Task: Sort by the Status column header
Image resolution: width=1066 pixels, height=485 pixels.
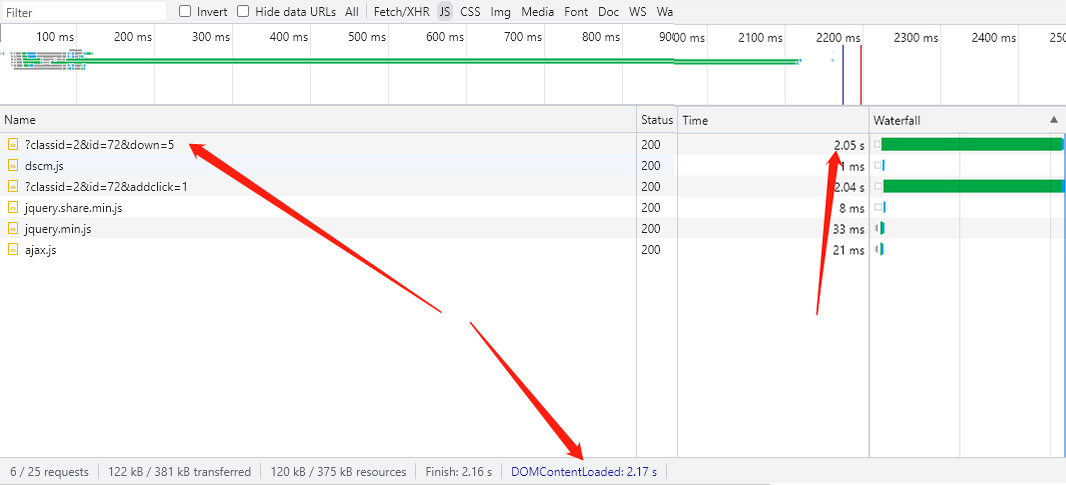Action: (x=657, y=120)
